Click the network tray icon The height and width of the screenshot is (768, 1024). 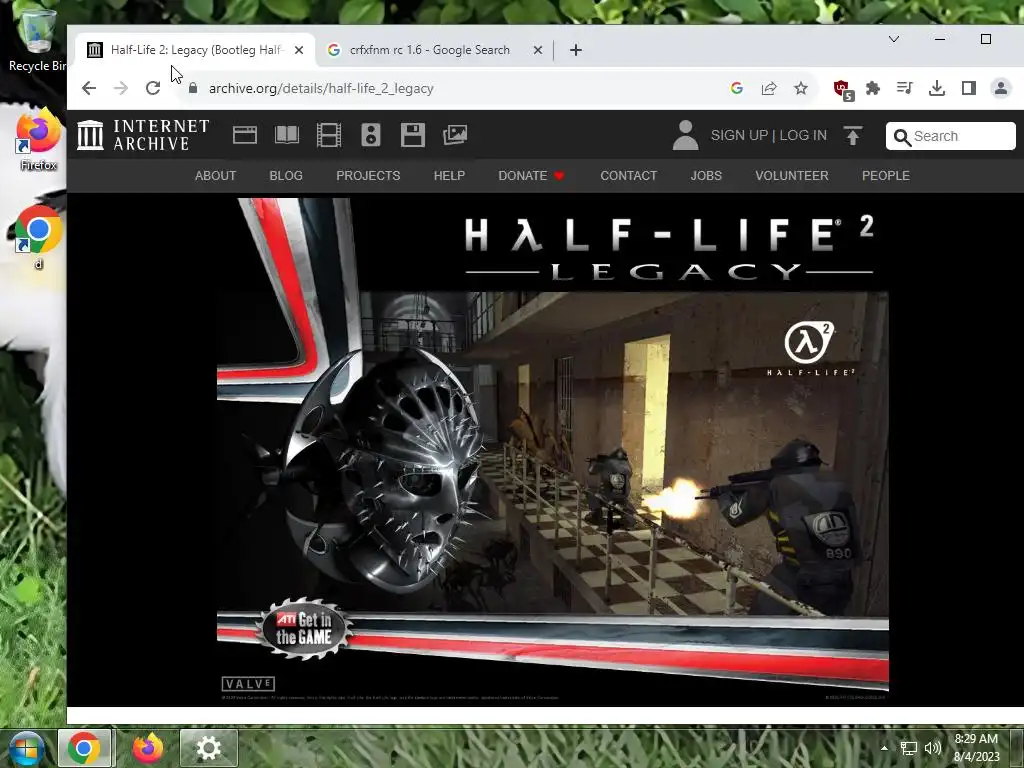pos(908,748)
